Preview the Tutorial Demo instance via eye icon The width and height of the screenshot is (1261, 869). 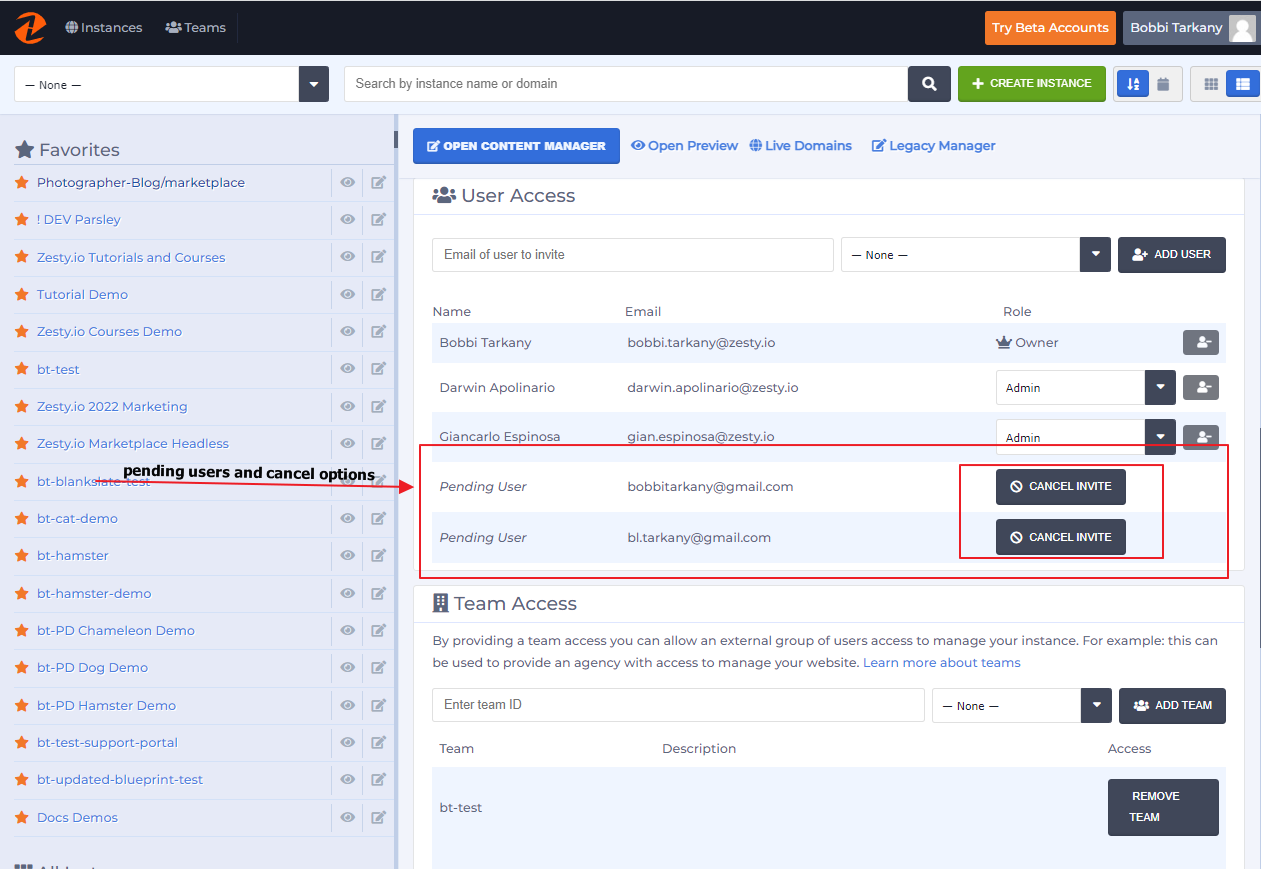(347, 294)
